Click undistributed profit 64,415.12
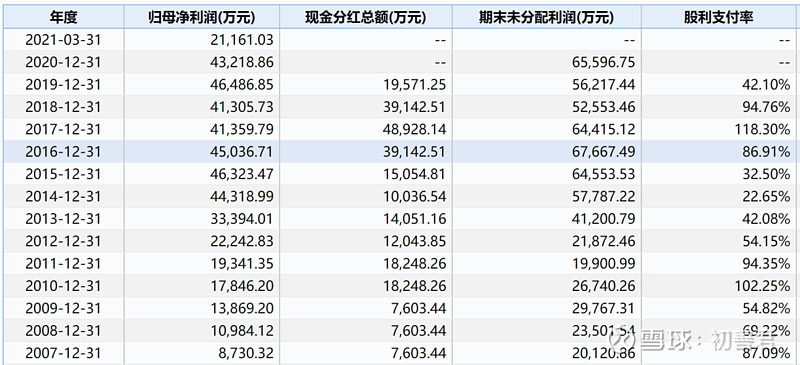Image resolution: width=800 pixels, height=365 pixels. 604,130
